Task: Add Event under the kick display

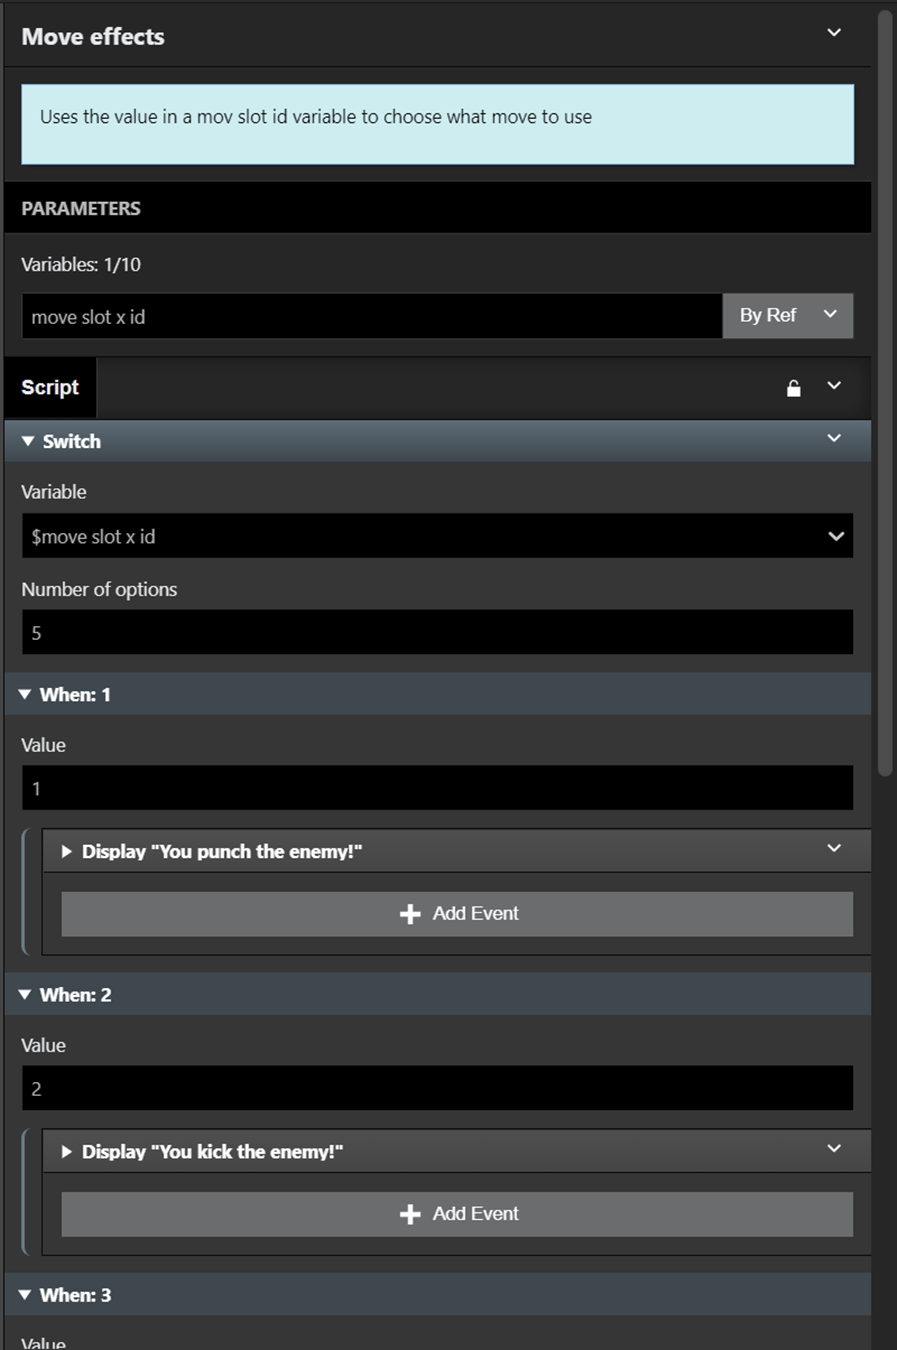Action: tap(457, 1214)
